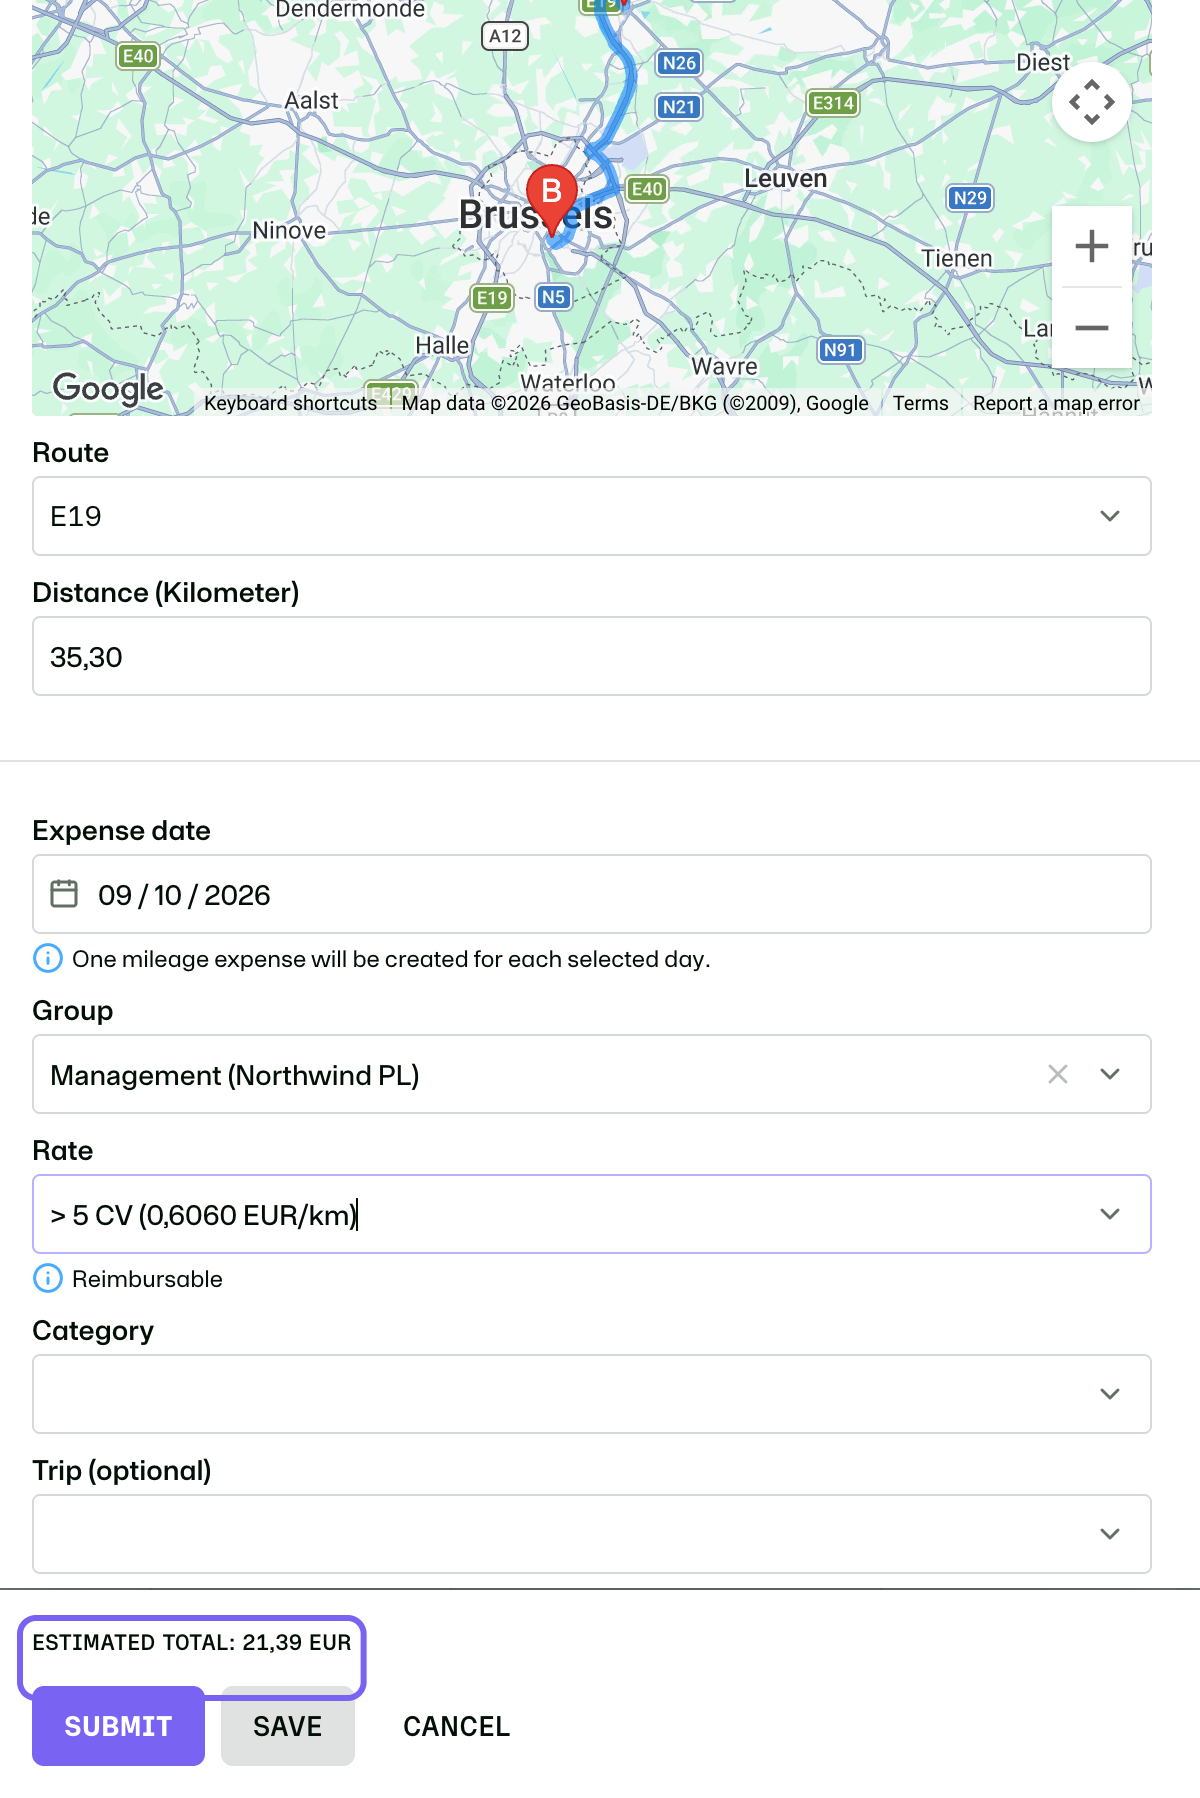Click the red B destination marker

point(552,200)
